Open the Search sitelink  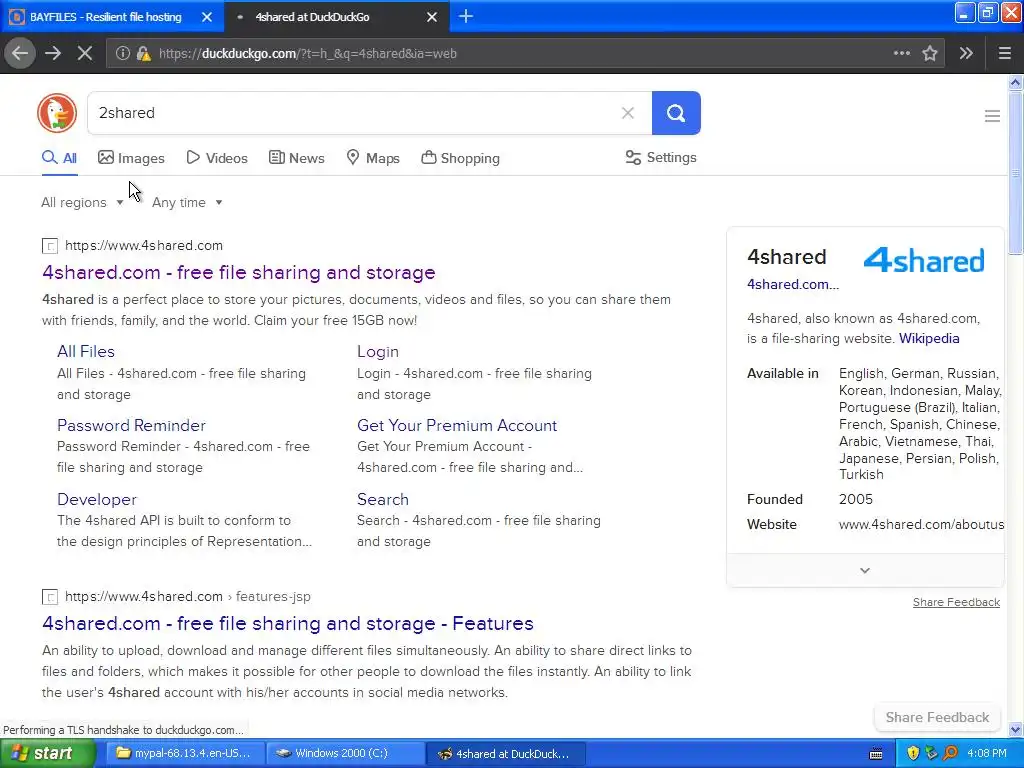pos(383,500)
